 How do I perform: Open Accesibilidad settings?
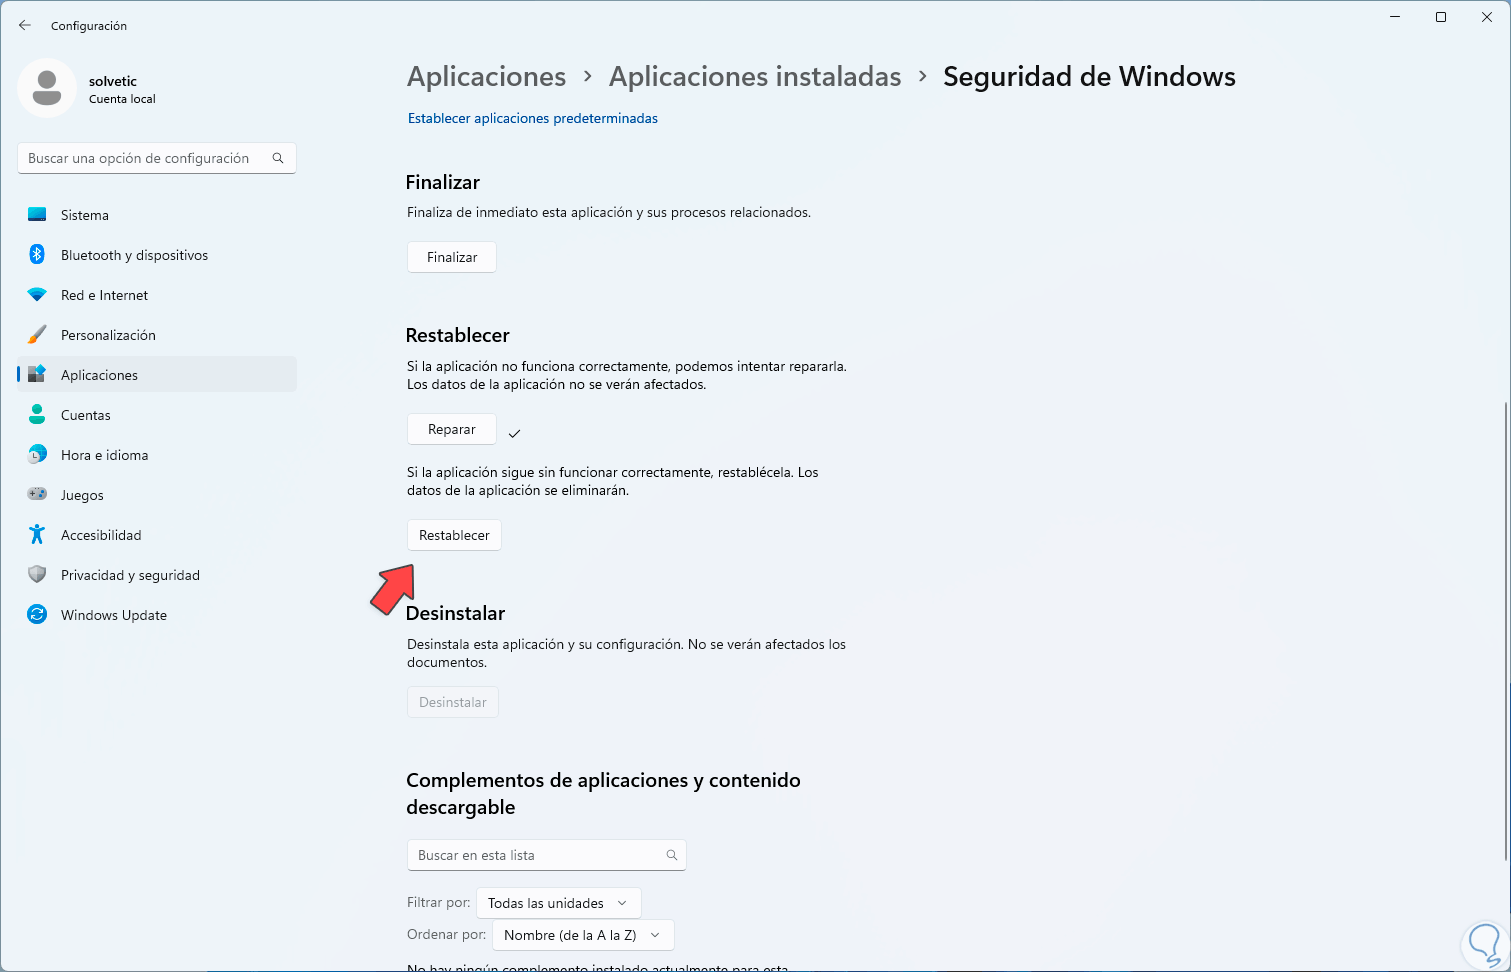pos(157,535)
